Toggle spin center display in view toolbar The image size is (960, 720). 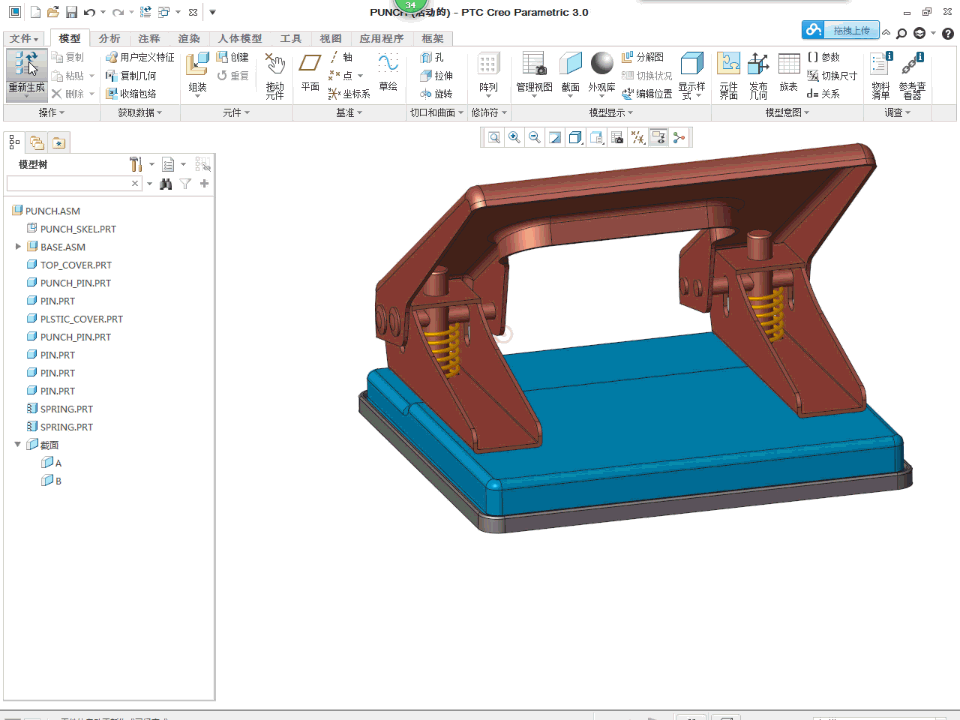679,138
